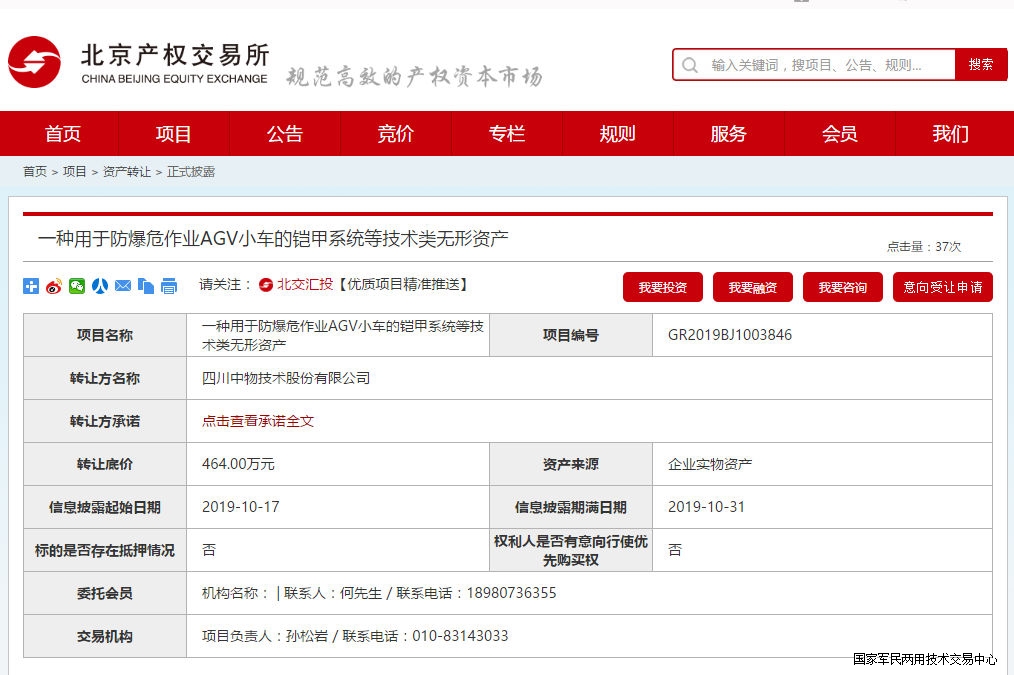Click the 转让方承诺 label cell
This screenshot has width=1014, height=675.
coord(105,421)
